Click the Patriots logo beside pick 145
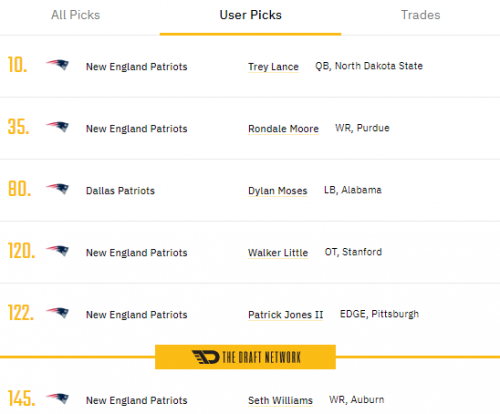This screenshot has width=500, height=414. [x=57, y=398]
